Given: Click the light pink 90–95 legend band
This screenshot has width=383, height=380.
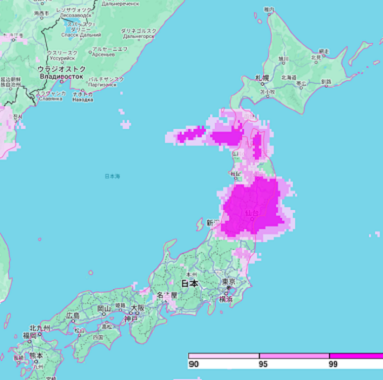Looking at the screenshot, I should pyautogui.click(x=224, y=356).
